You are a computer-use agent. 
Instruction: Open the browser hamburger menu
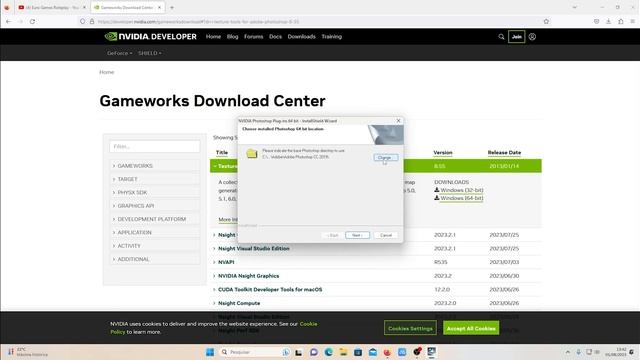tap(632, 21)
